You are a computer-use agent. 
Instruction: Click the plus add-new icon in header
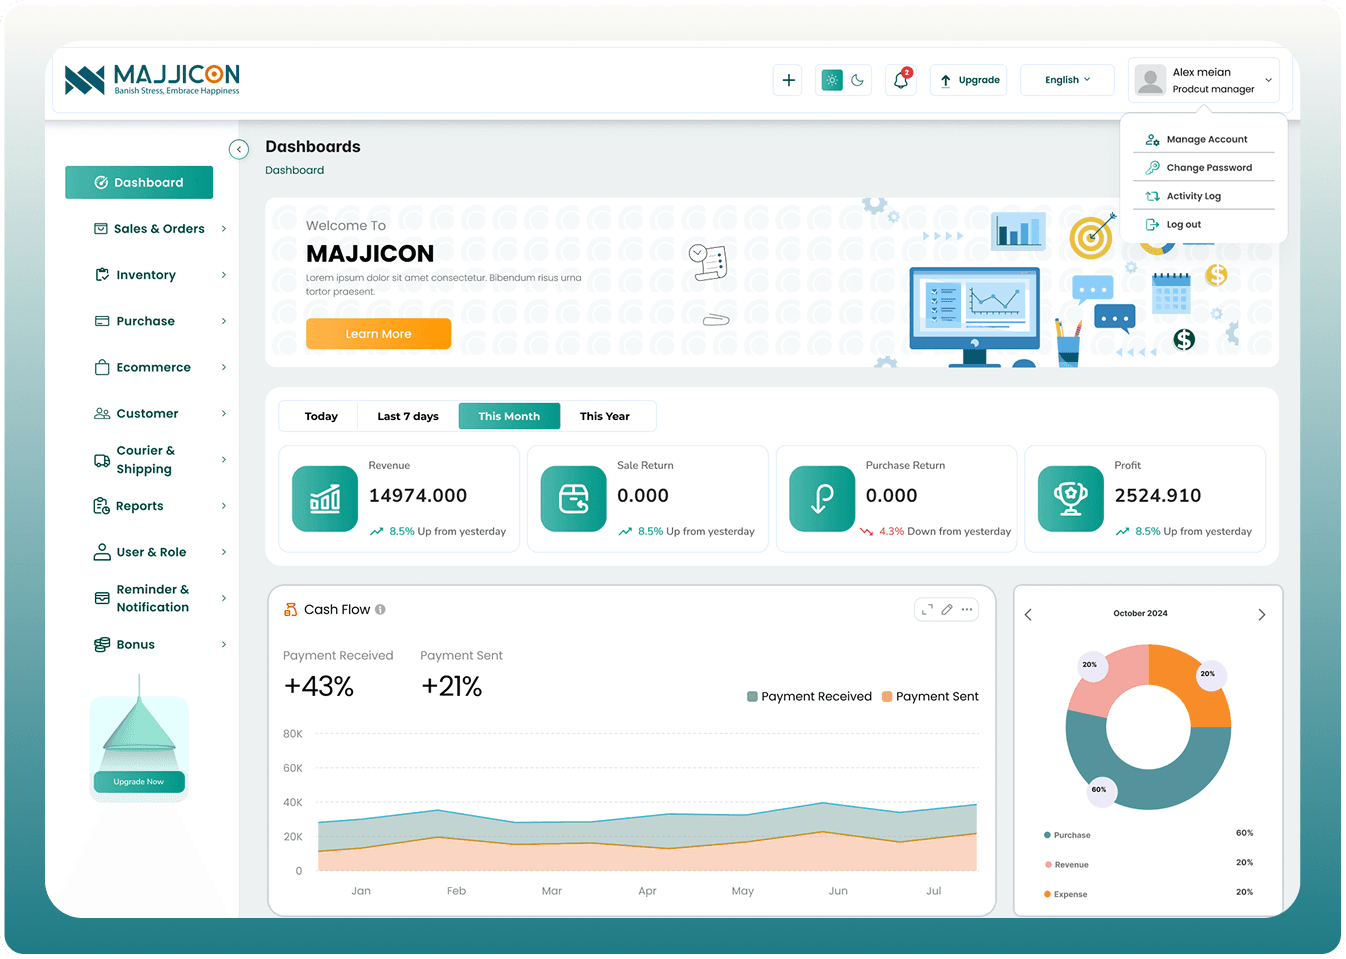(x=788, y=80)
